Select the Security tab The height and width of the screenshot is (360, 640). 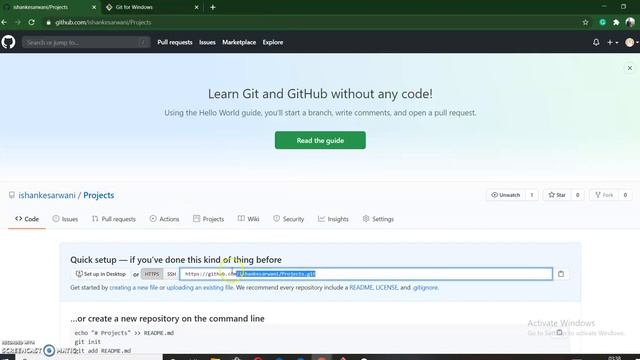289,219
